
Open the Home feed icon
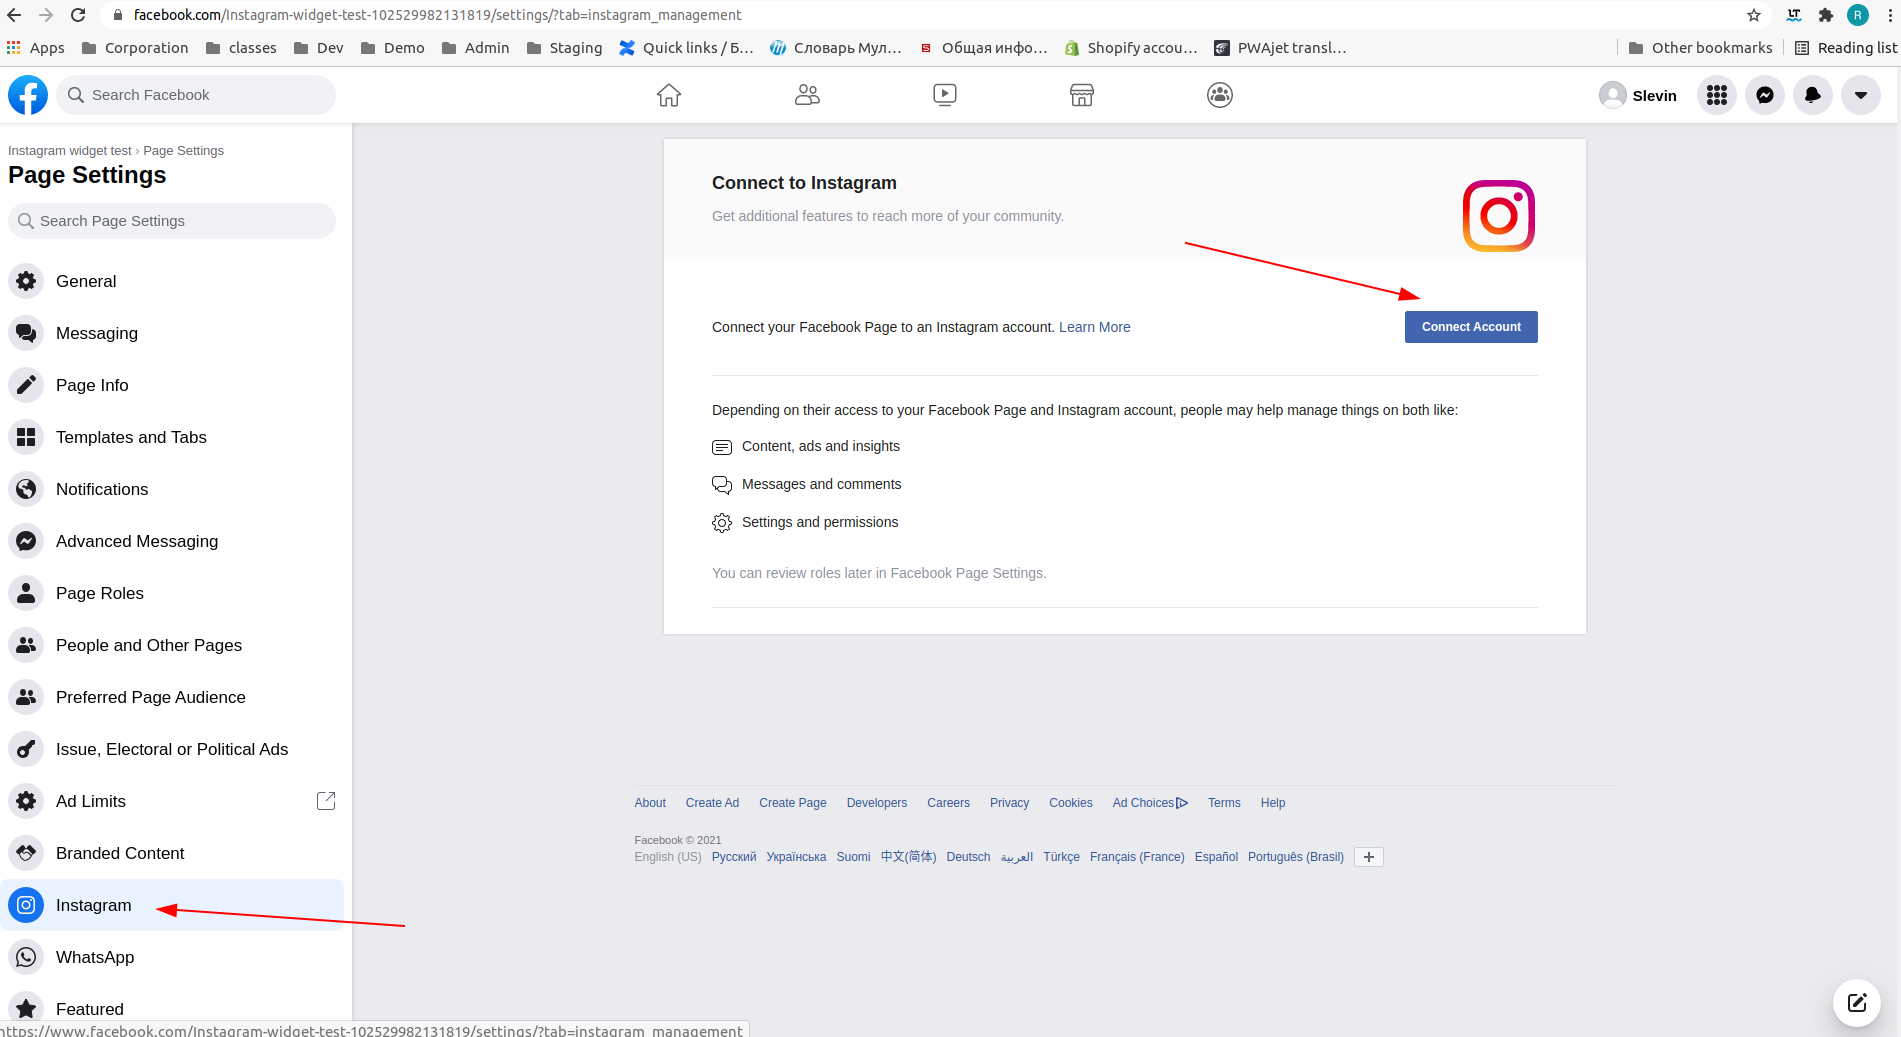tap(669, 95)
